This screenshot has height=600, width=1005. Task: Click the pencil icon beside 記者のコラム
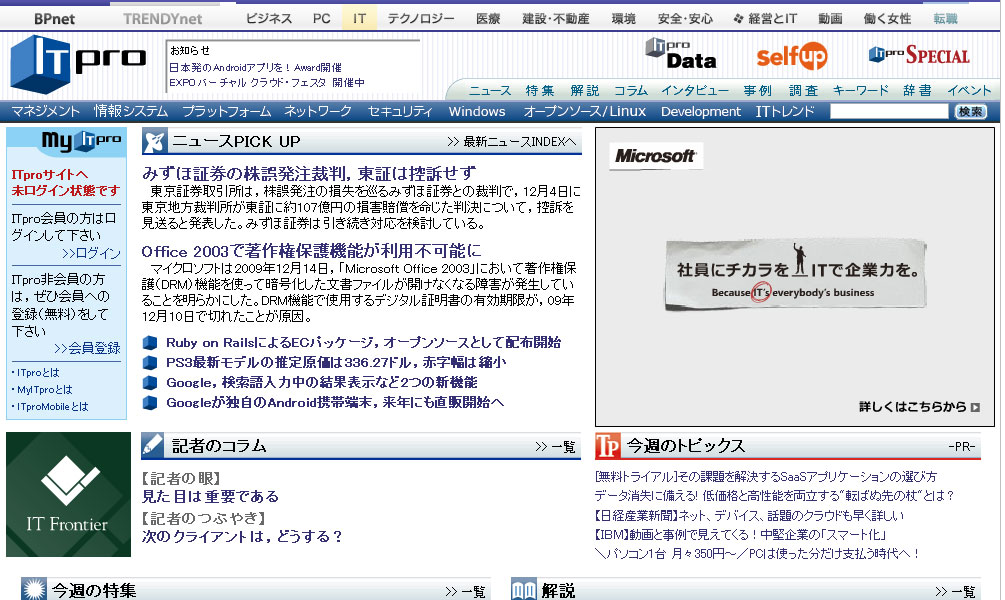coord(152,445)
